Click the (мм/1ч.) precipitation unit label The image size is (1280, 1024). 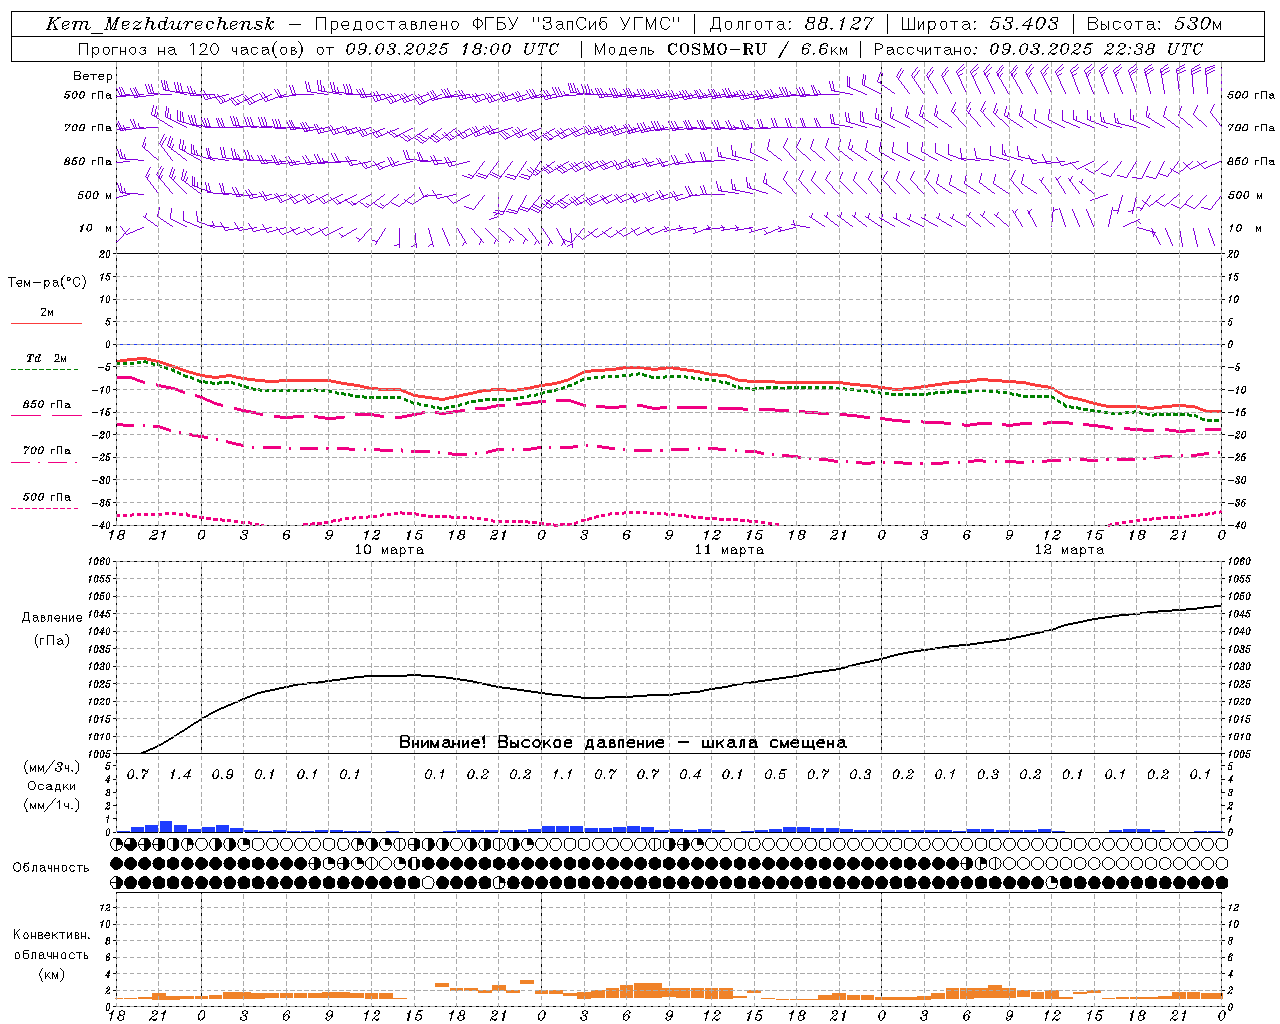(52, 805)
